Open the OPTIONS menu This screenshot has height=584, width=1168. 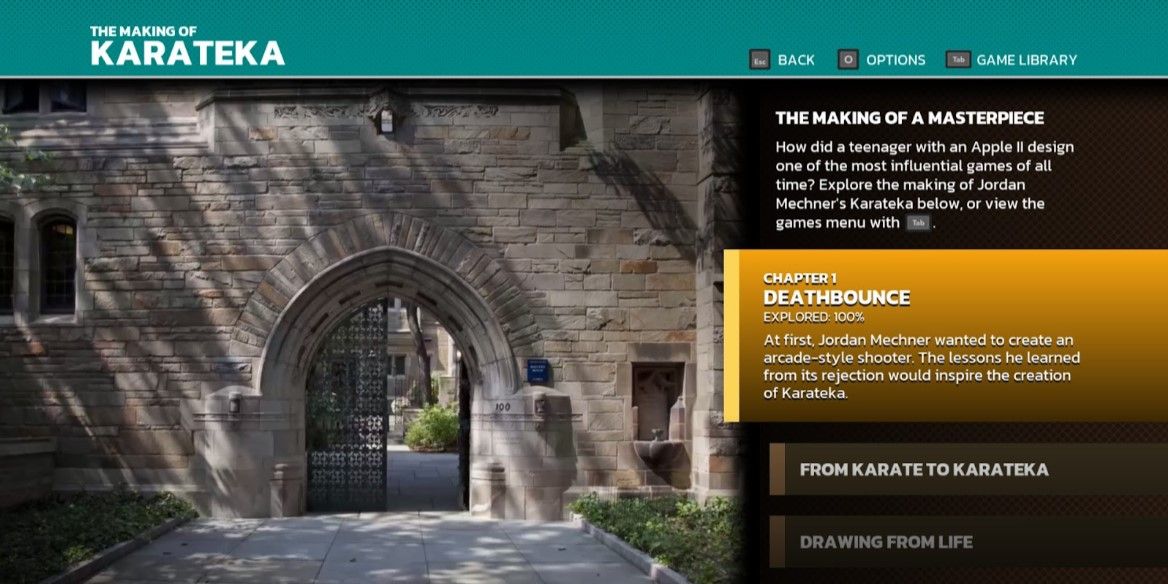pos(895,60)
